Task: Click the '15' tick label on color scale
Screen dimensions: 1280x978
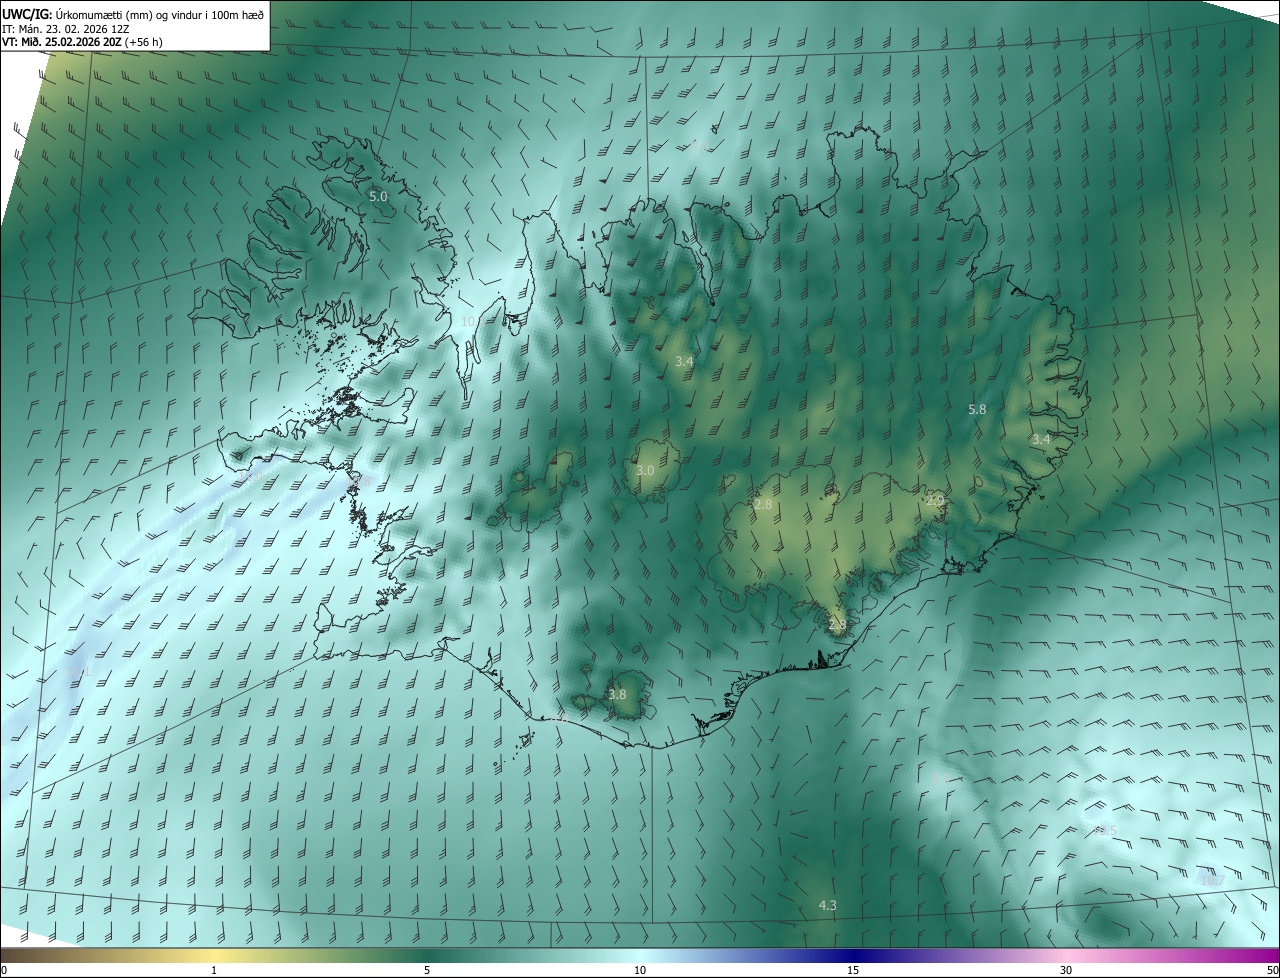Action: [x=853, y=970]
